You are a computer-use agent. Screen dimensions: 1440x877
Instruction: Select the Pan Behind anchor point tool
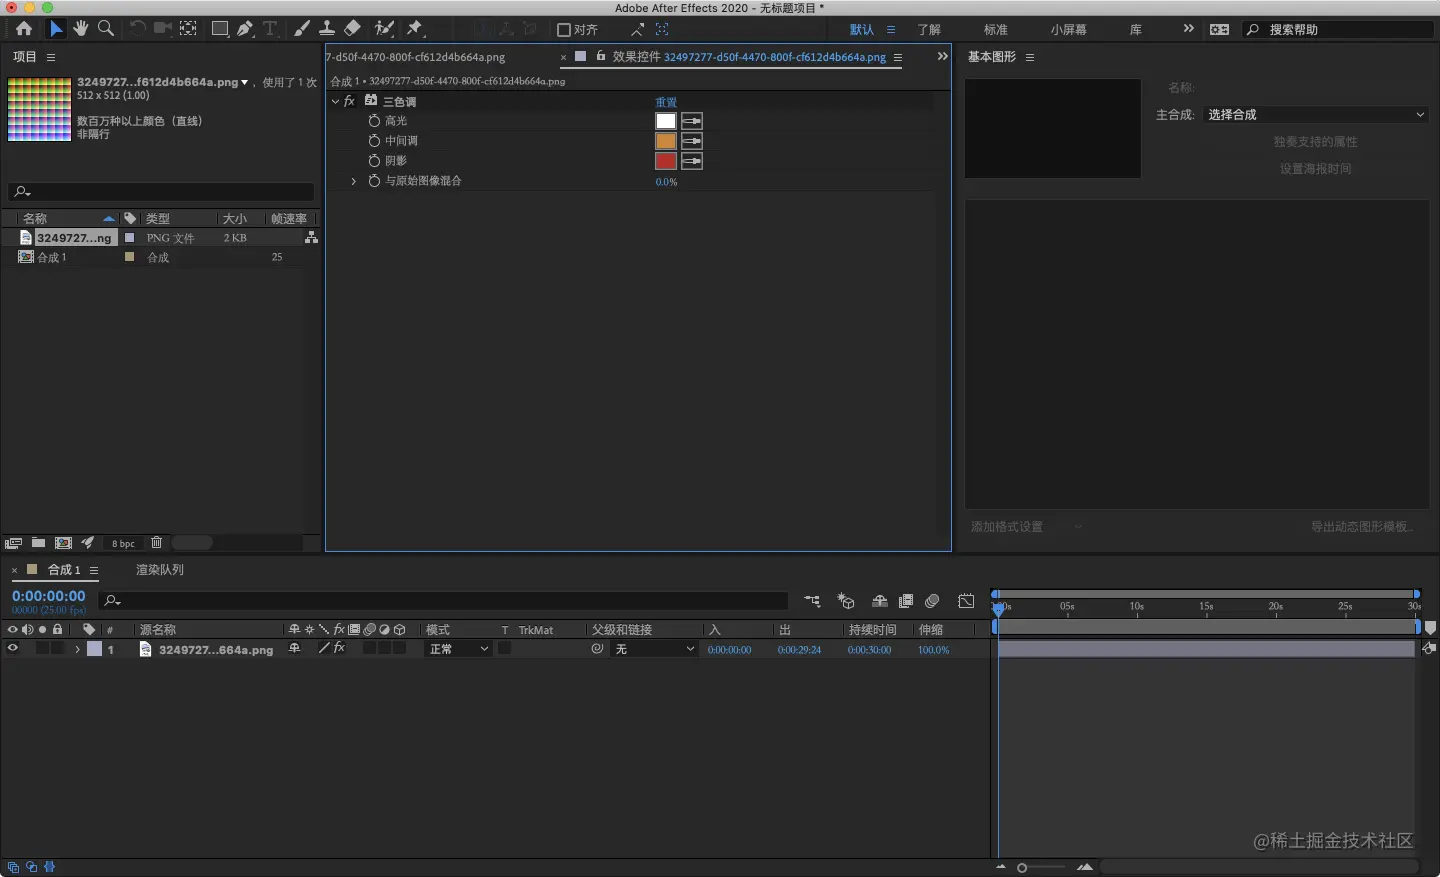(x=188, y=29)
